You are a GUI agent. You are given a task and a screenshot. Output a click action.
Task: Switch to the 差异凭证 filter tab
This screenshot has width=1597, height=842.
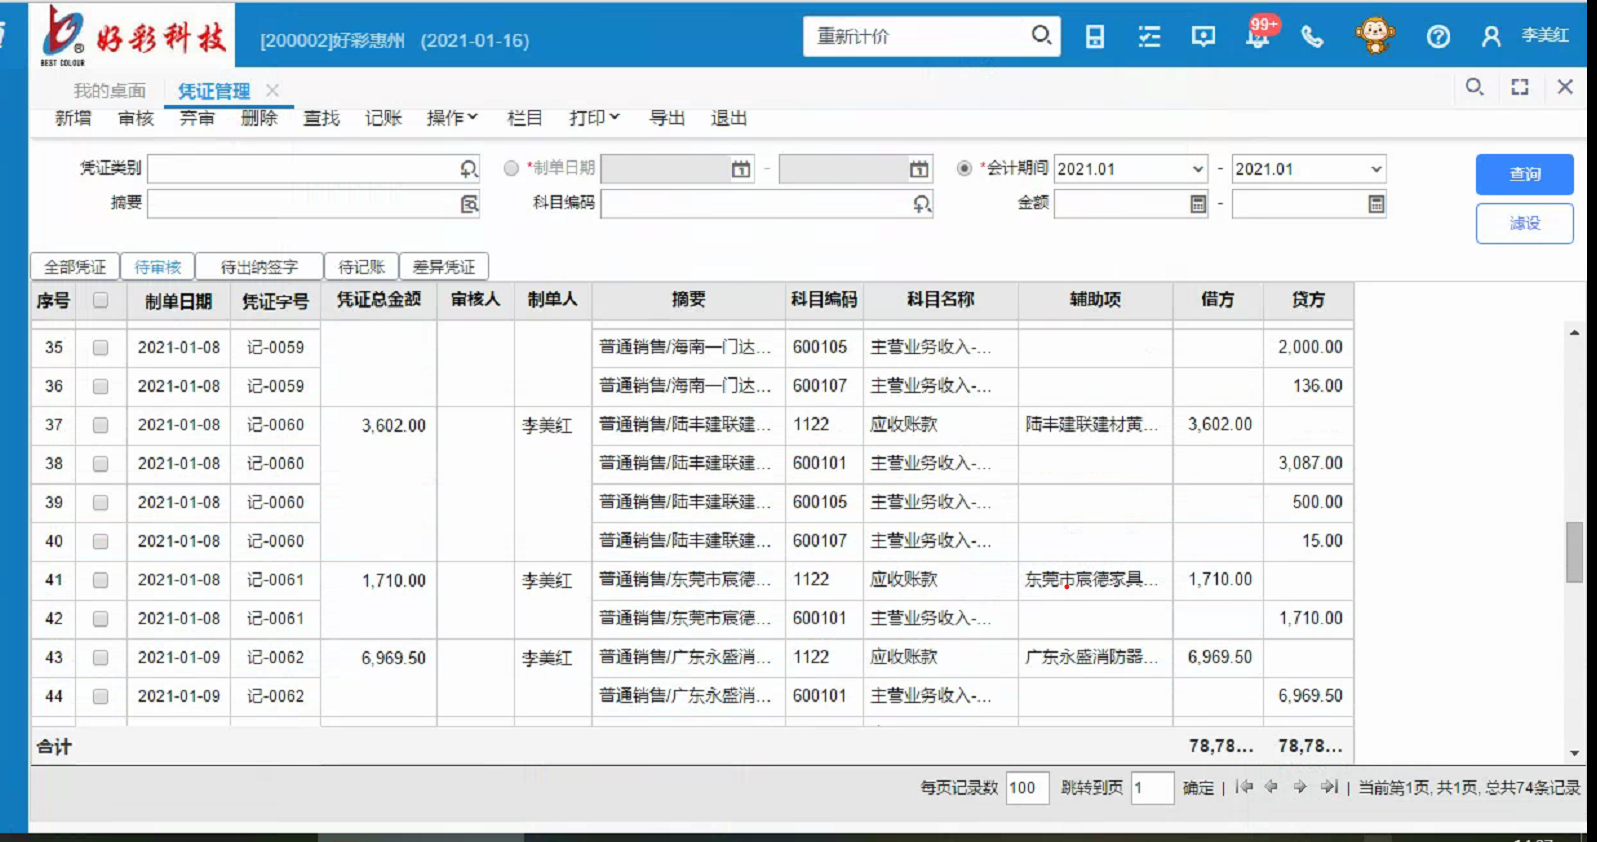[x=444, y=267]
